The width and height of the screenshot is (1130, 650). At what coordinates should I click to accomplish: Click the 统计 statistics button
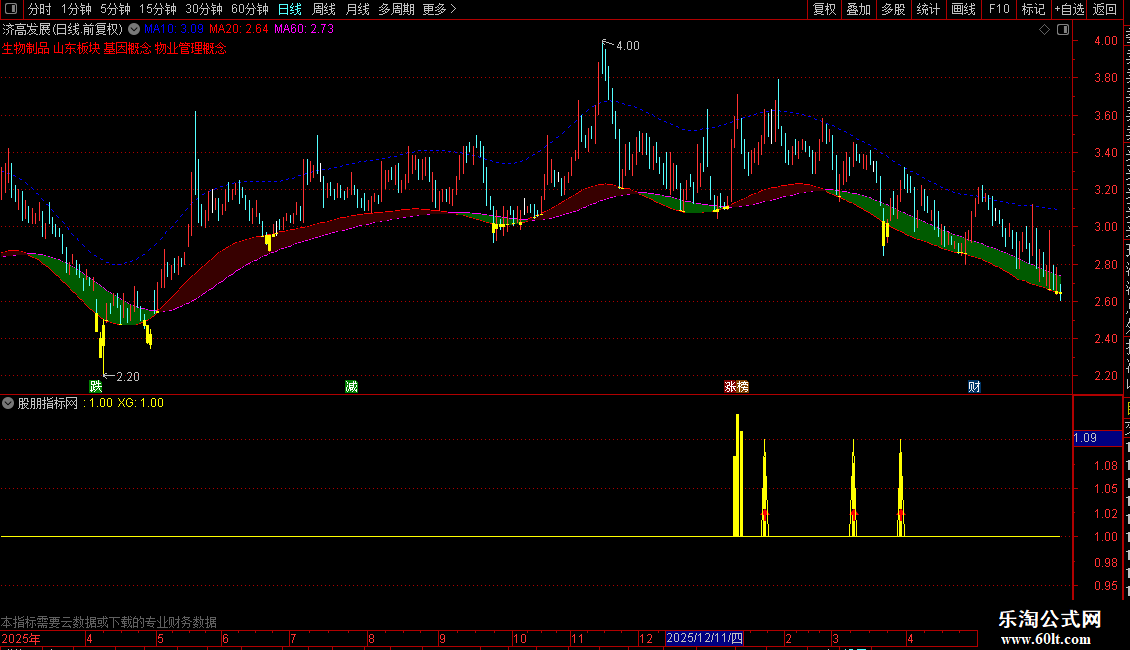click(x=927, y=9)
